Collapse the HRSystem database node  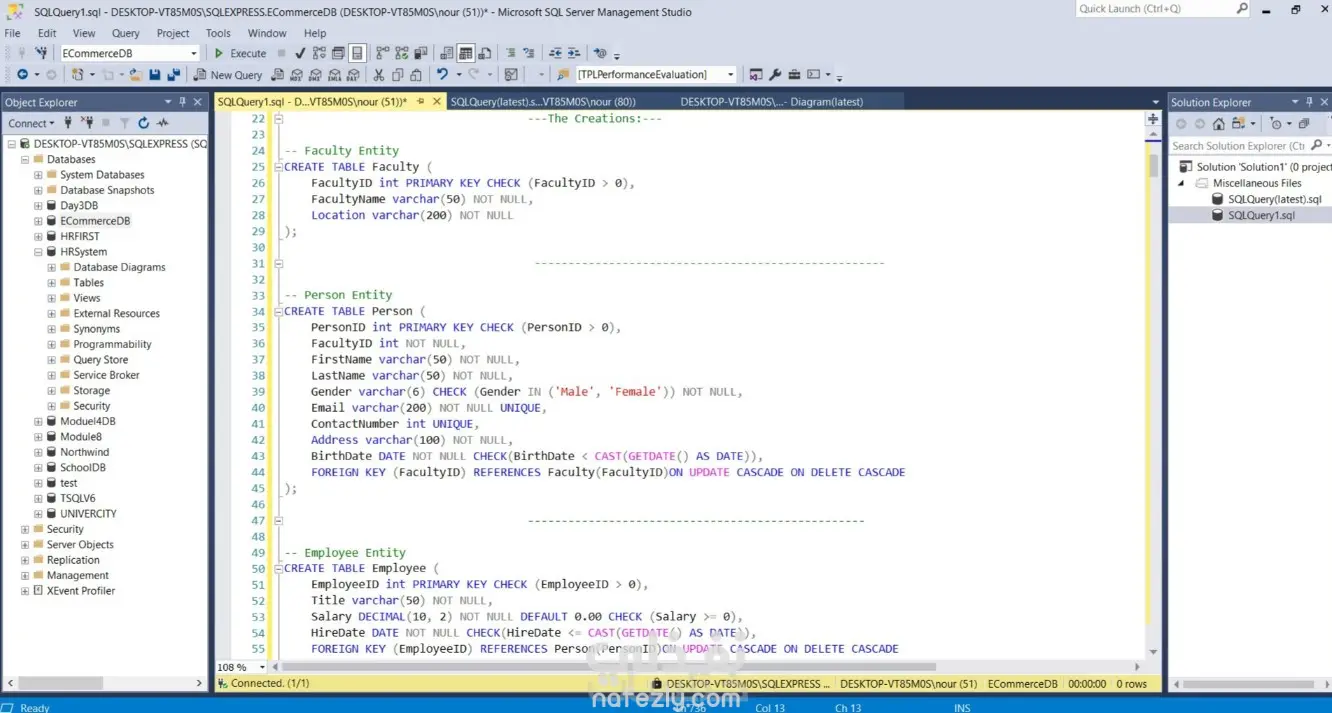coord(38,252)
